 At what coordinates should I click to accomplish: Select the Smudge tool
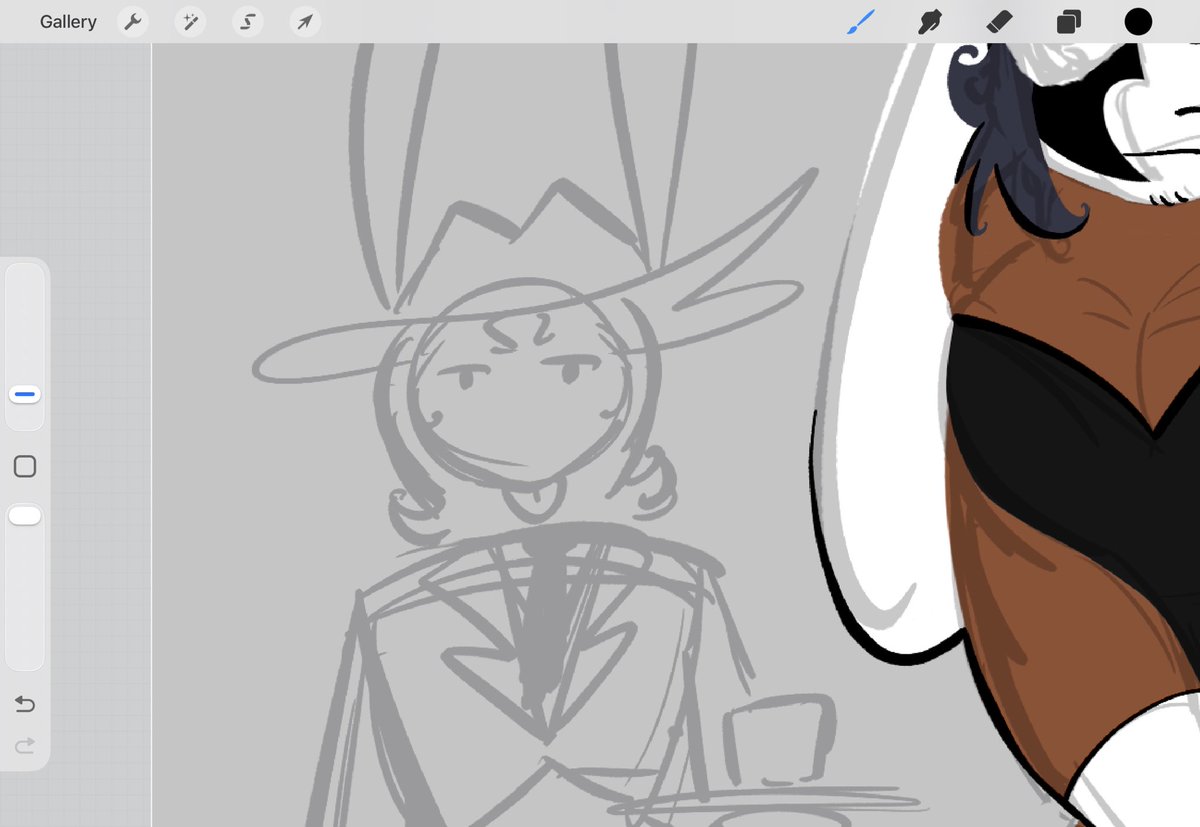pos(930,21)
